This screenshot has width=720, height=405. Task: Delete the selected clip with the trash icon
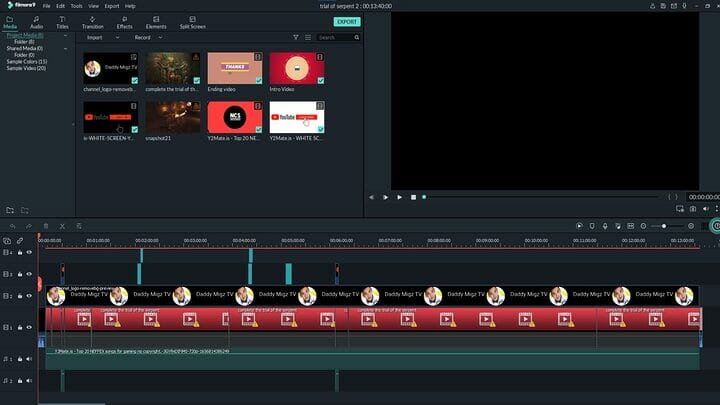pyautogui.click(x=46, y=226)
